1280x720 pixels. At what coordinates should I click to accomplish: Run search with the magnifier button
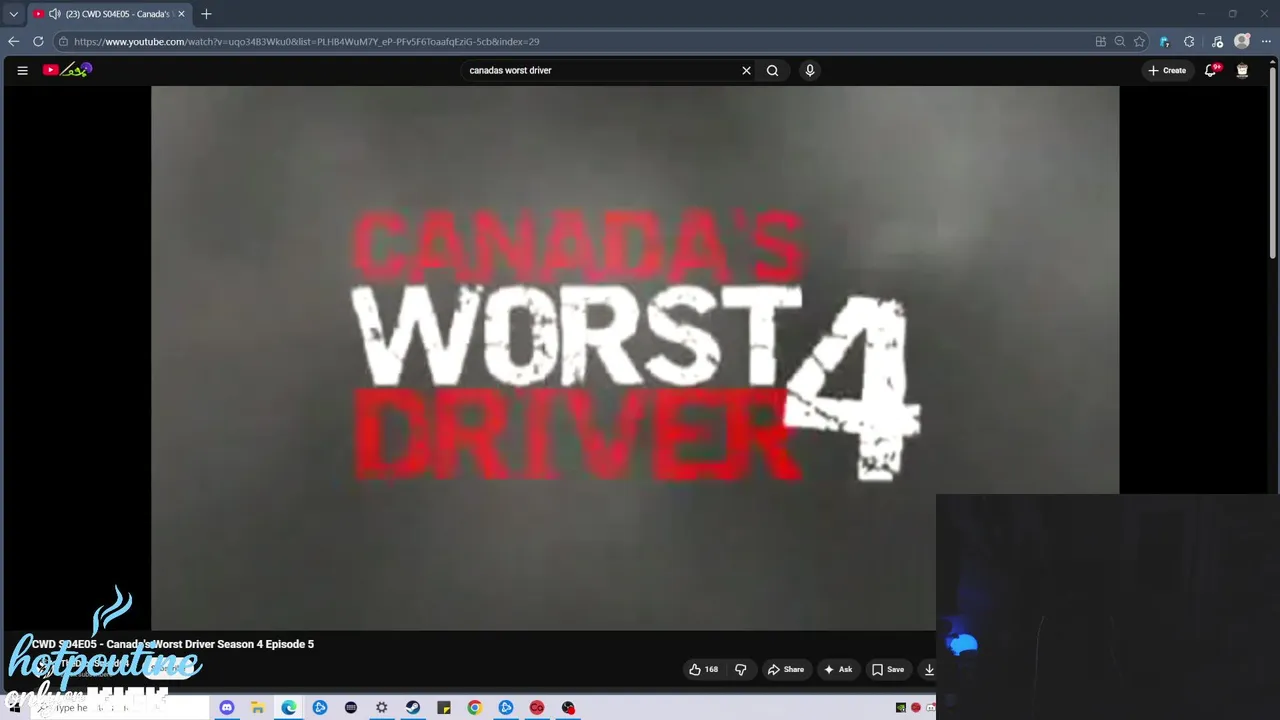pos(772,70)
